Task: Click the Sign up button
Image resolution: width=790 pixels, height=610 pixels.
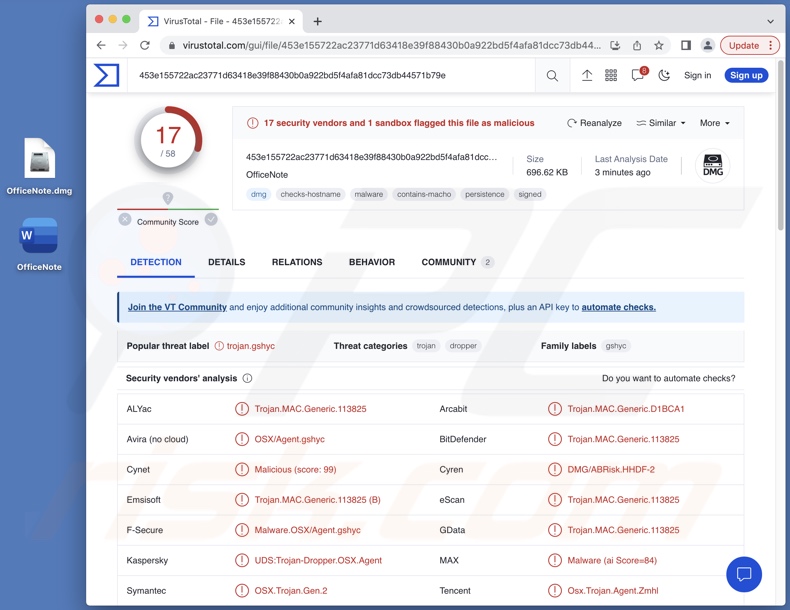Action: (746, 75)
